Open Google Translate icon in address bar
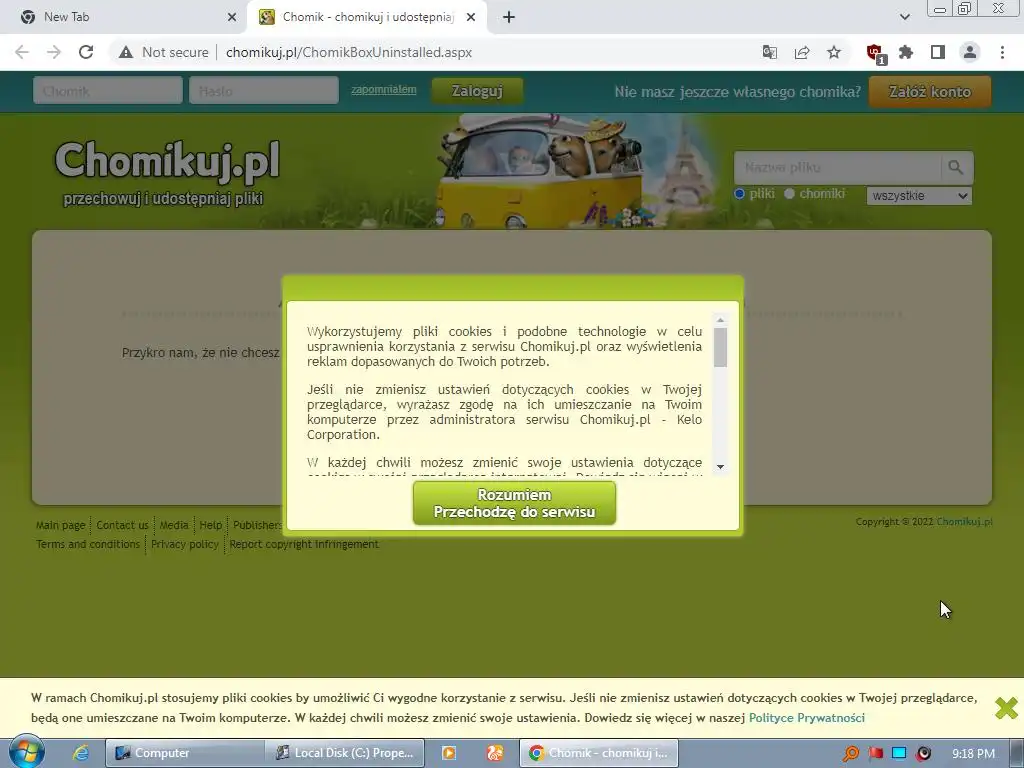Viewport: 1024px width, 768px height. click(770, 52)
